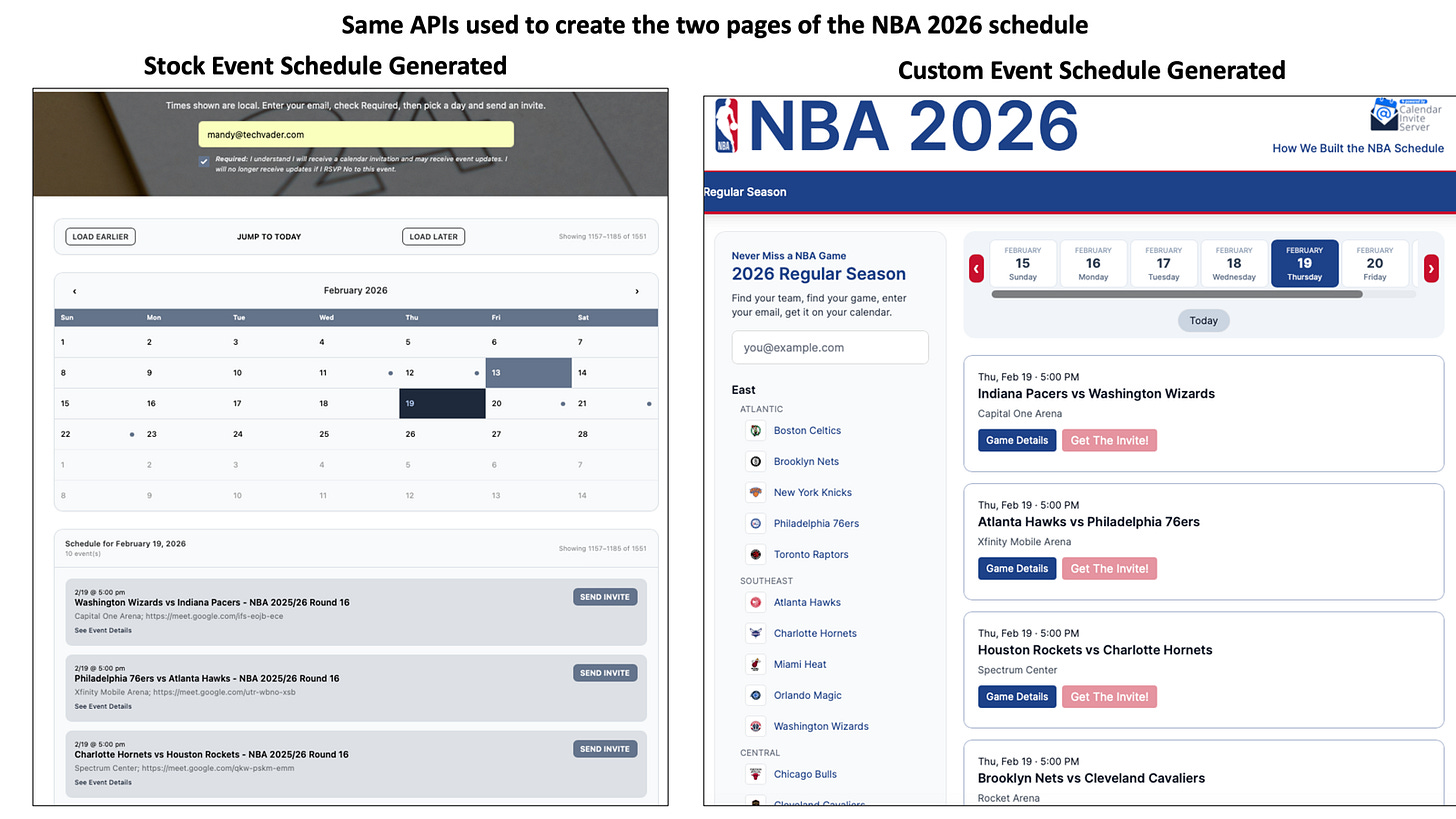Select Charlotte Hornets team logo
Image resolution: width=1456 pixels, height=819 pixels.
pos(756,634)
